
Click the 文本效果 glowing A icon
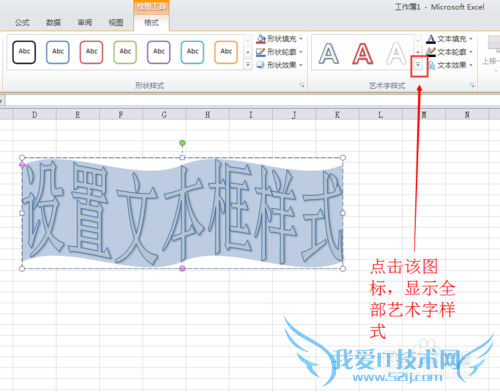[x=431, y=65]
